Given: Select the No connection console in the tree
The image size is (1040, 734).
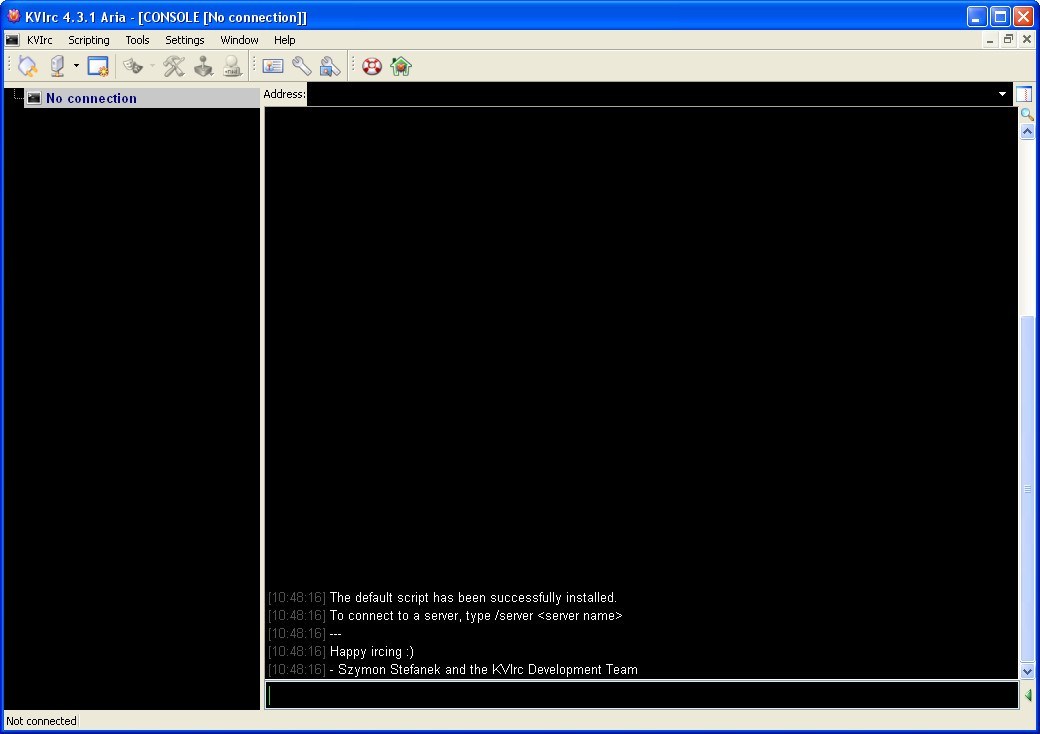Looking at the screenshot, I should 142,98.
